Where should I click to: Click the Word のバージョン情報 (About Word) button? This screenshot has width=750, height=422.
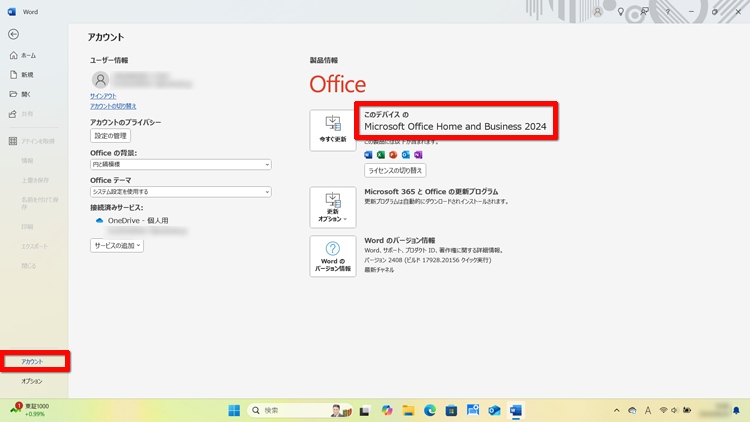332,257
